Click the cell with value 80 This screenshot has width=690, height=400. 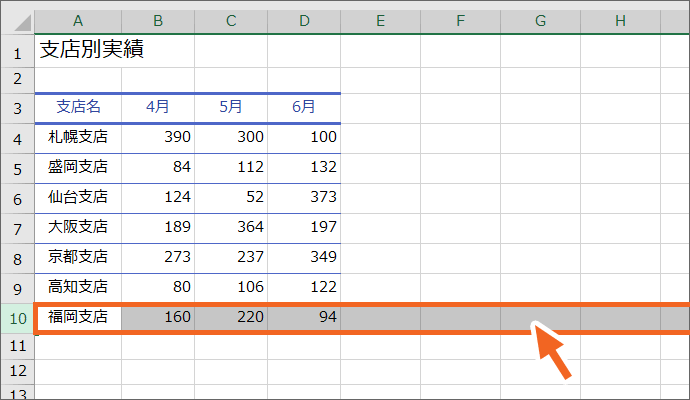158,288
